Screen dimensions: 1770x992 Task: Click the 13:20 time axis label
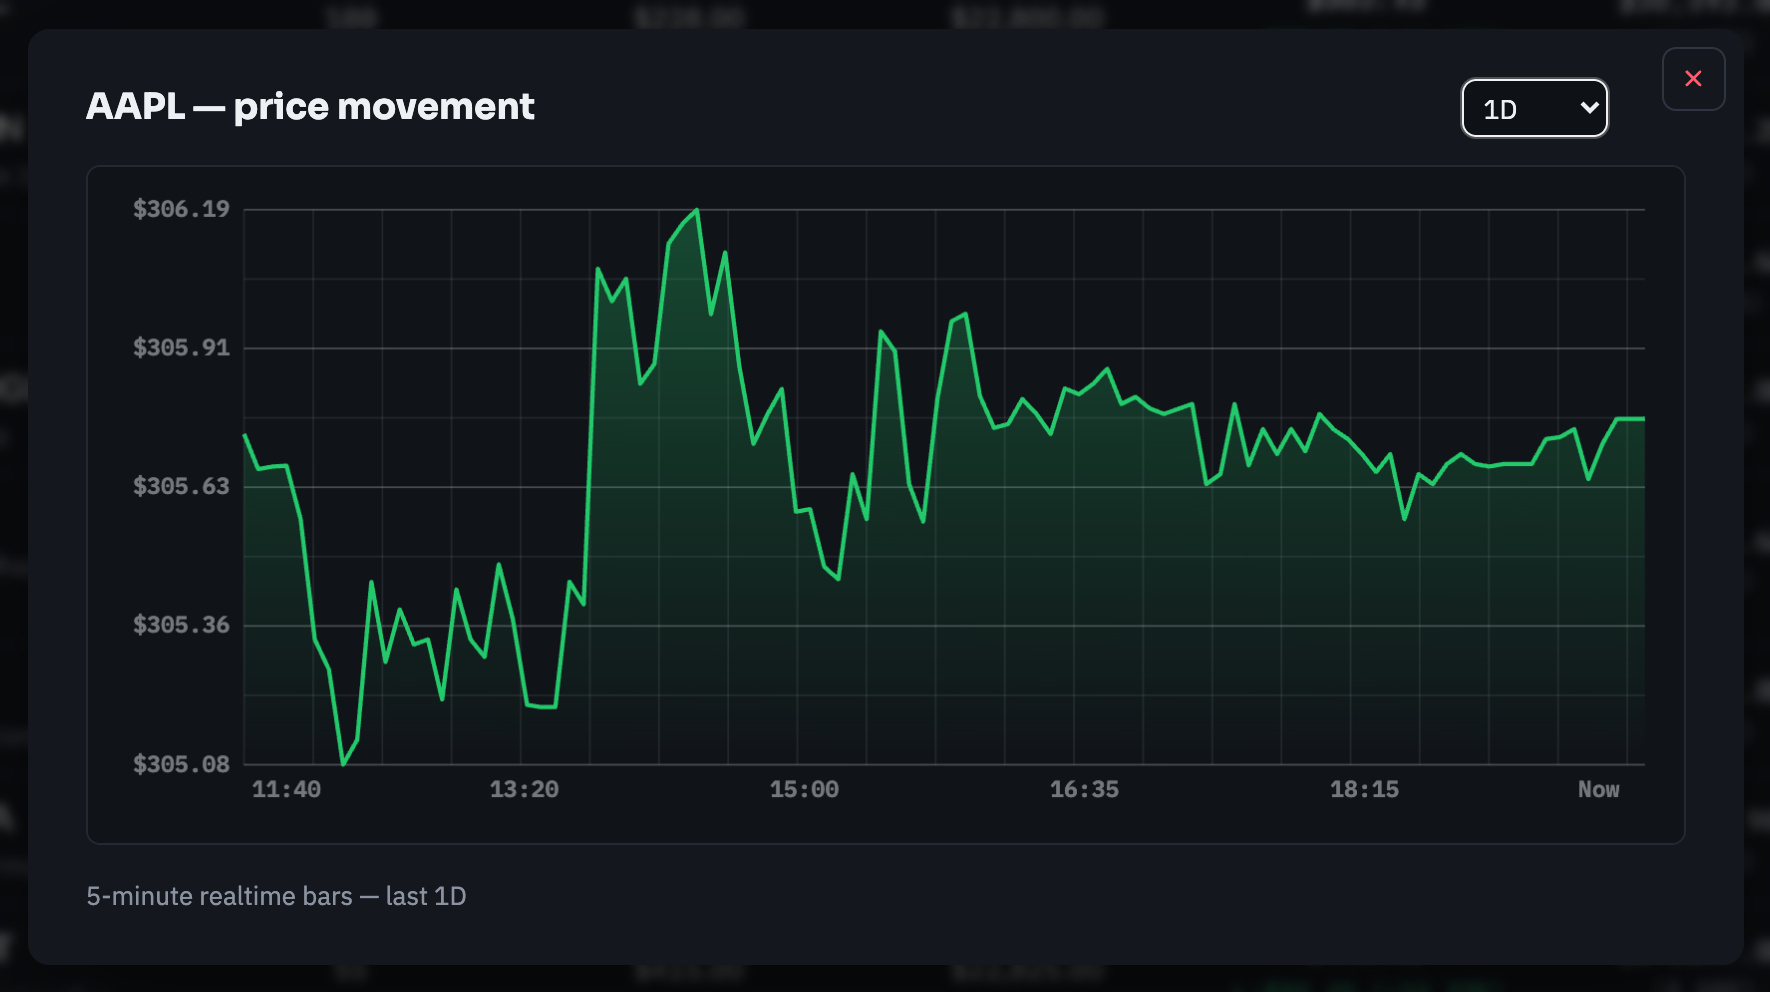pyautogui.click(x=524, y=790)
